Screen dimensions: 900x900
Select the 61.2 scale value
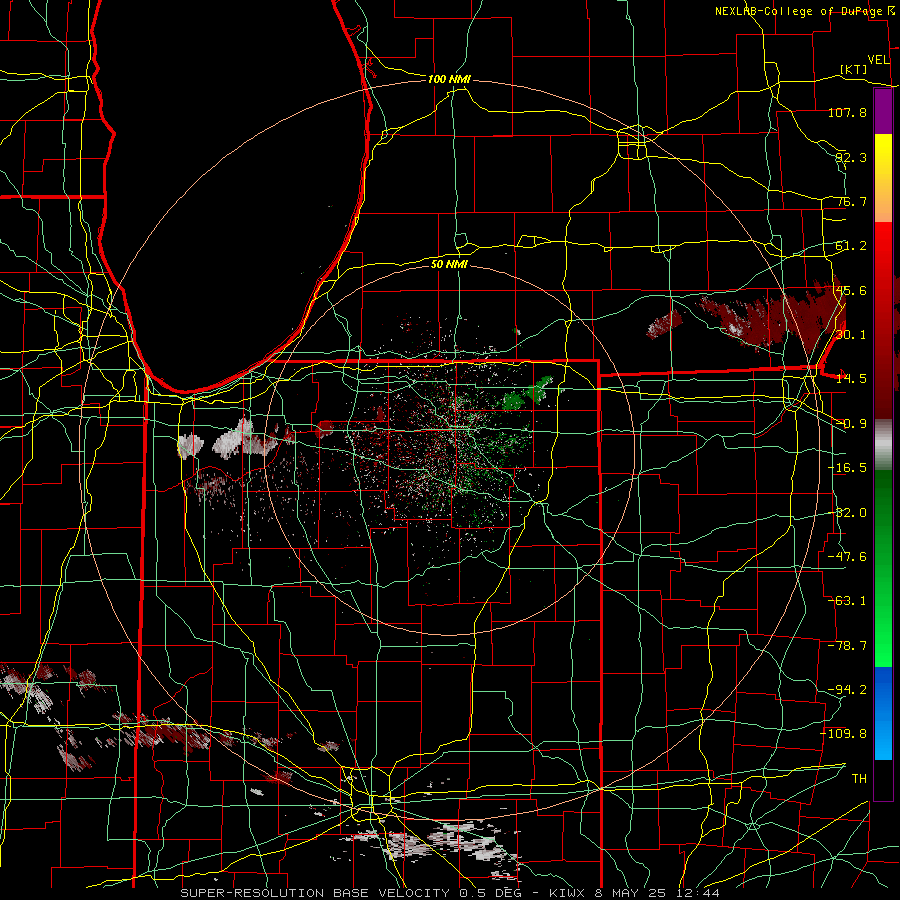[851, 246]
